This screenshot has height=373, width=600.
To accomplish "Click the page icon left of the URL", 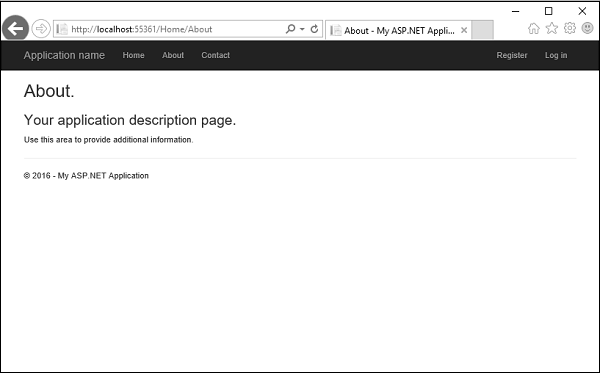I will 62,29.
